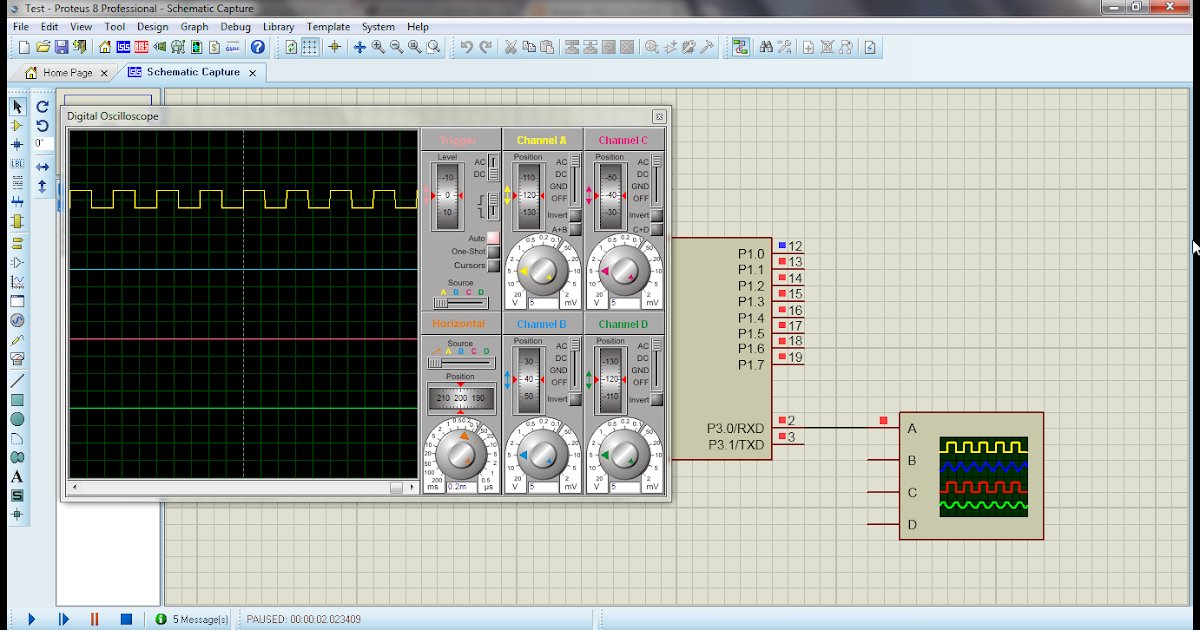1200x630 pixels.
Task: Save the design with the disk icon
Action: (61, 47)
